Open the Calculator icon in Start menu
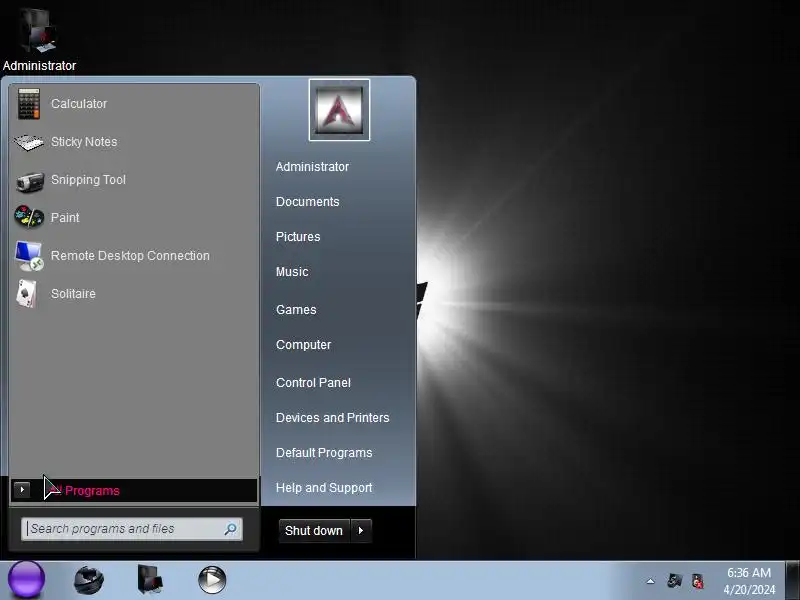The height and width of the screenshot is (600, 800). pos(29,104)
